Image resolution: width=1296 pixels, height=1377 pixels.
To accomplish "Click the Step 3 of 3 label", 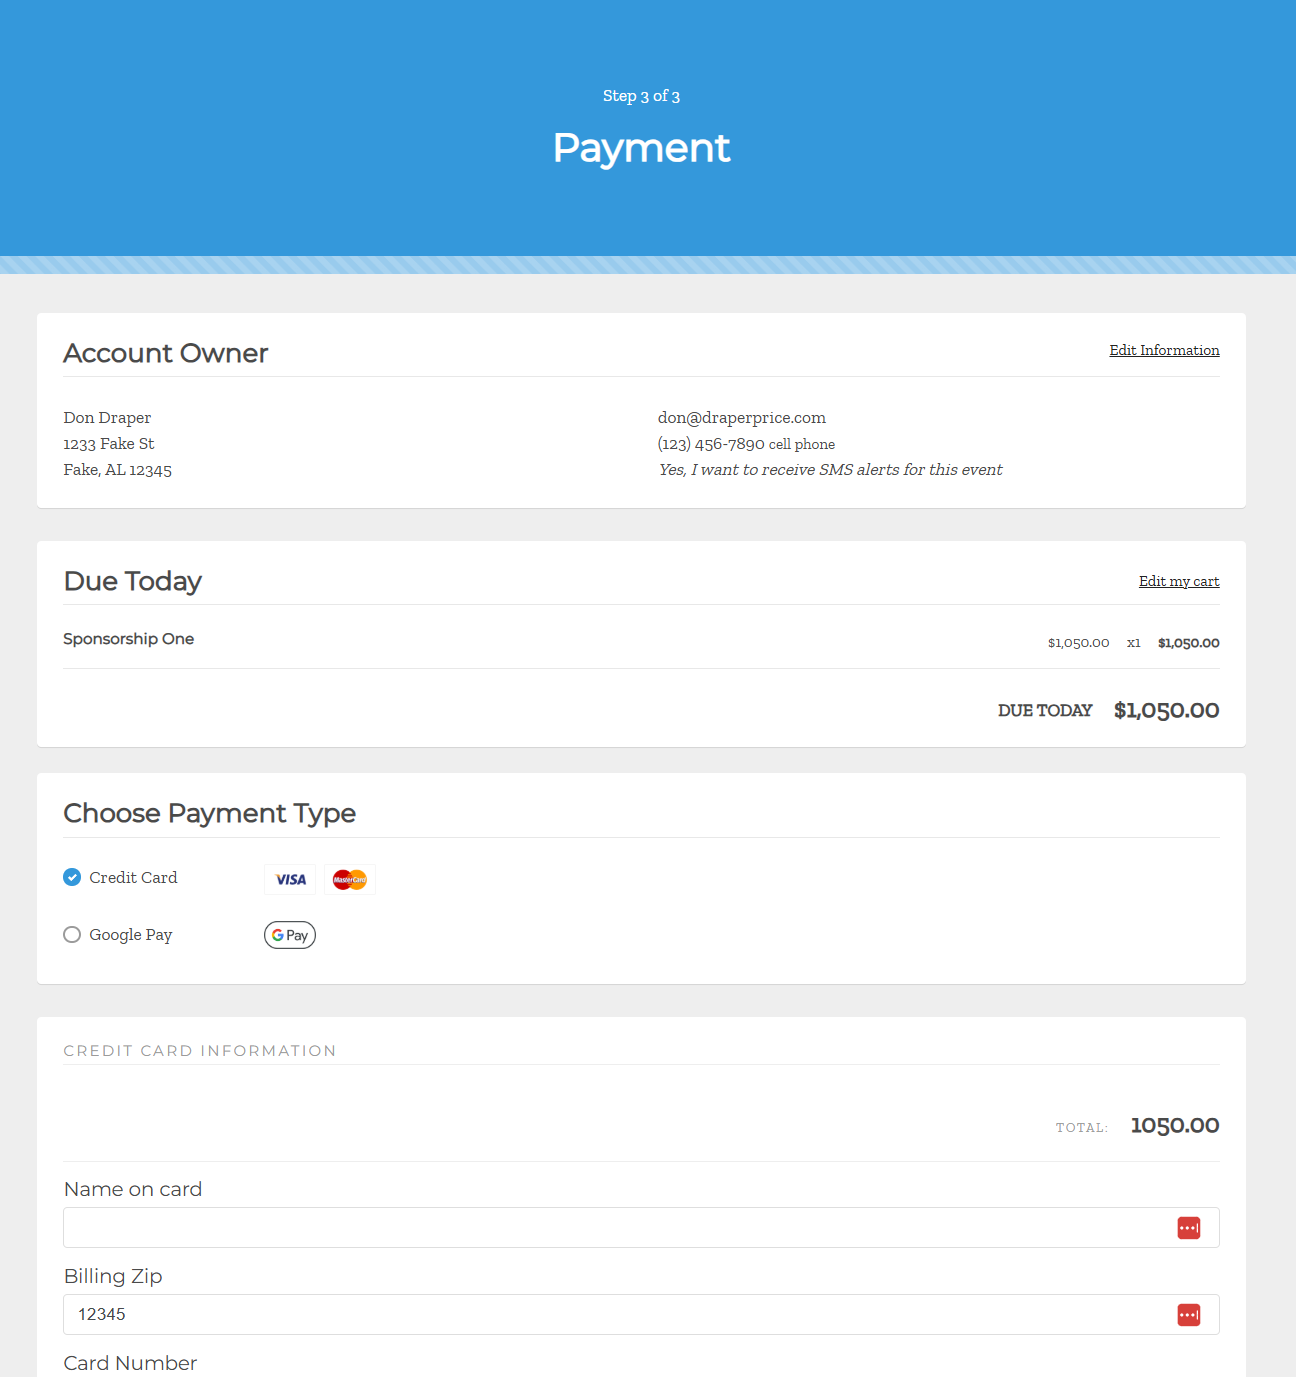I will click(641, 96).
